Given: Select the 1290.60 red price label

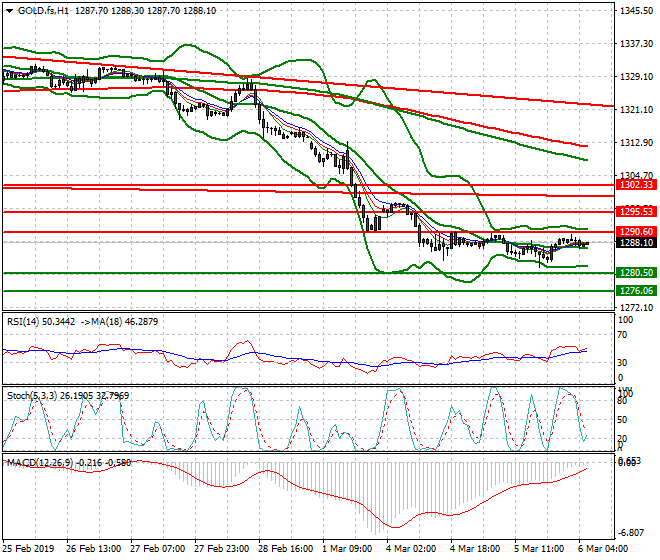Looking at the screenshot, I should point(636,232).
